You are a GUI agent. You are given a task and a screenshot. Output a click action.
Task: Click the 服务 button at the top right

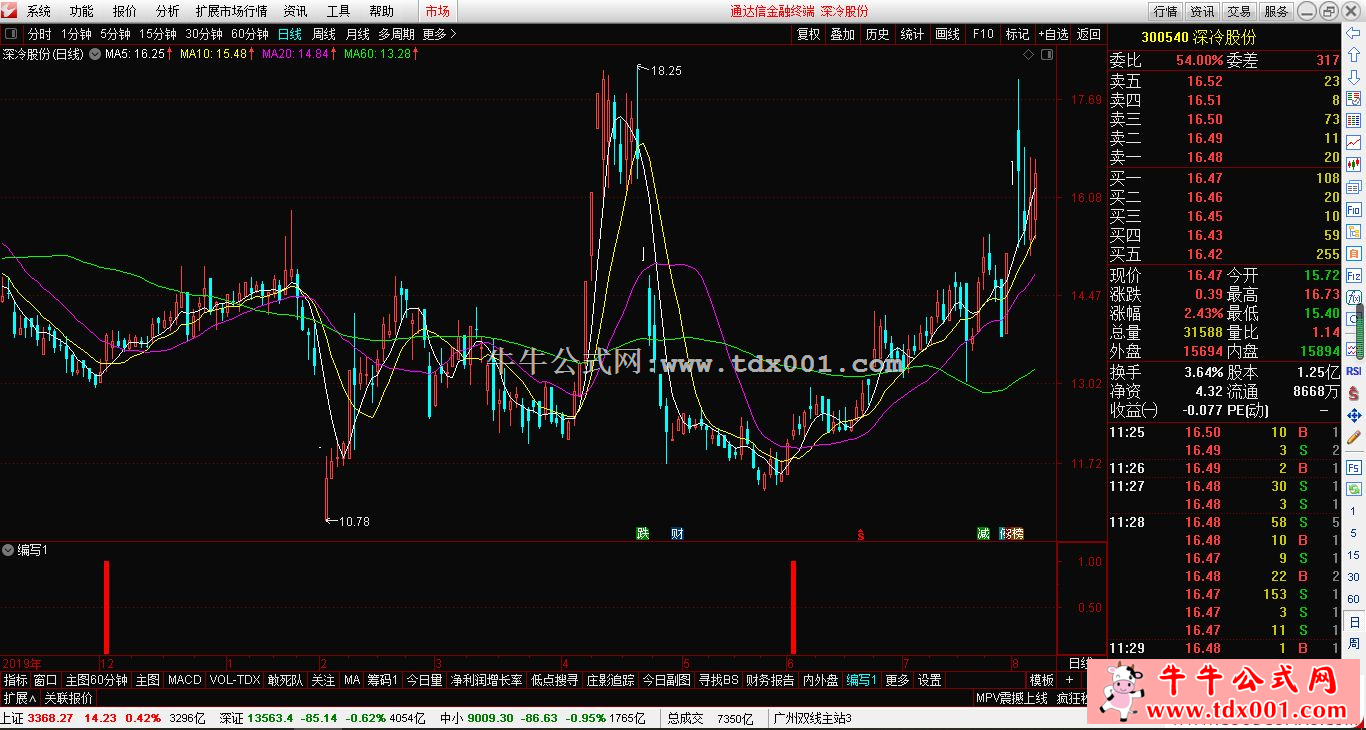click(x=1277, y=12)
